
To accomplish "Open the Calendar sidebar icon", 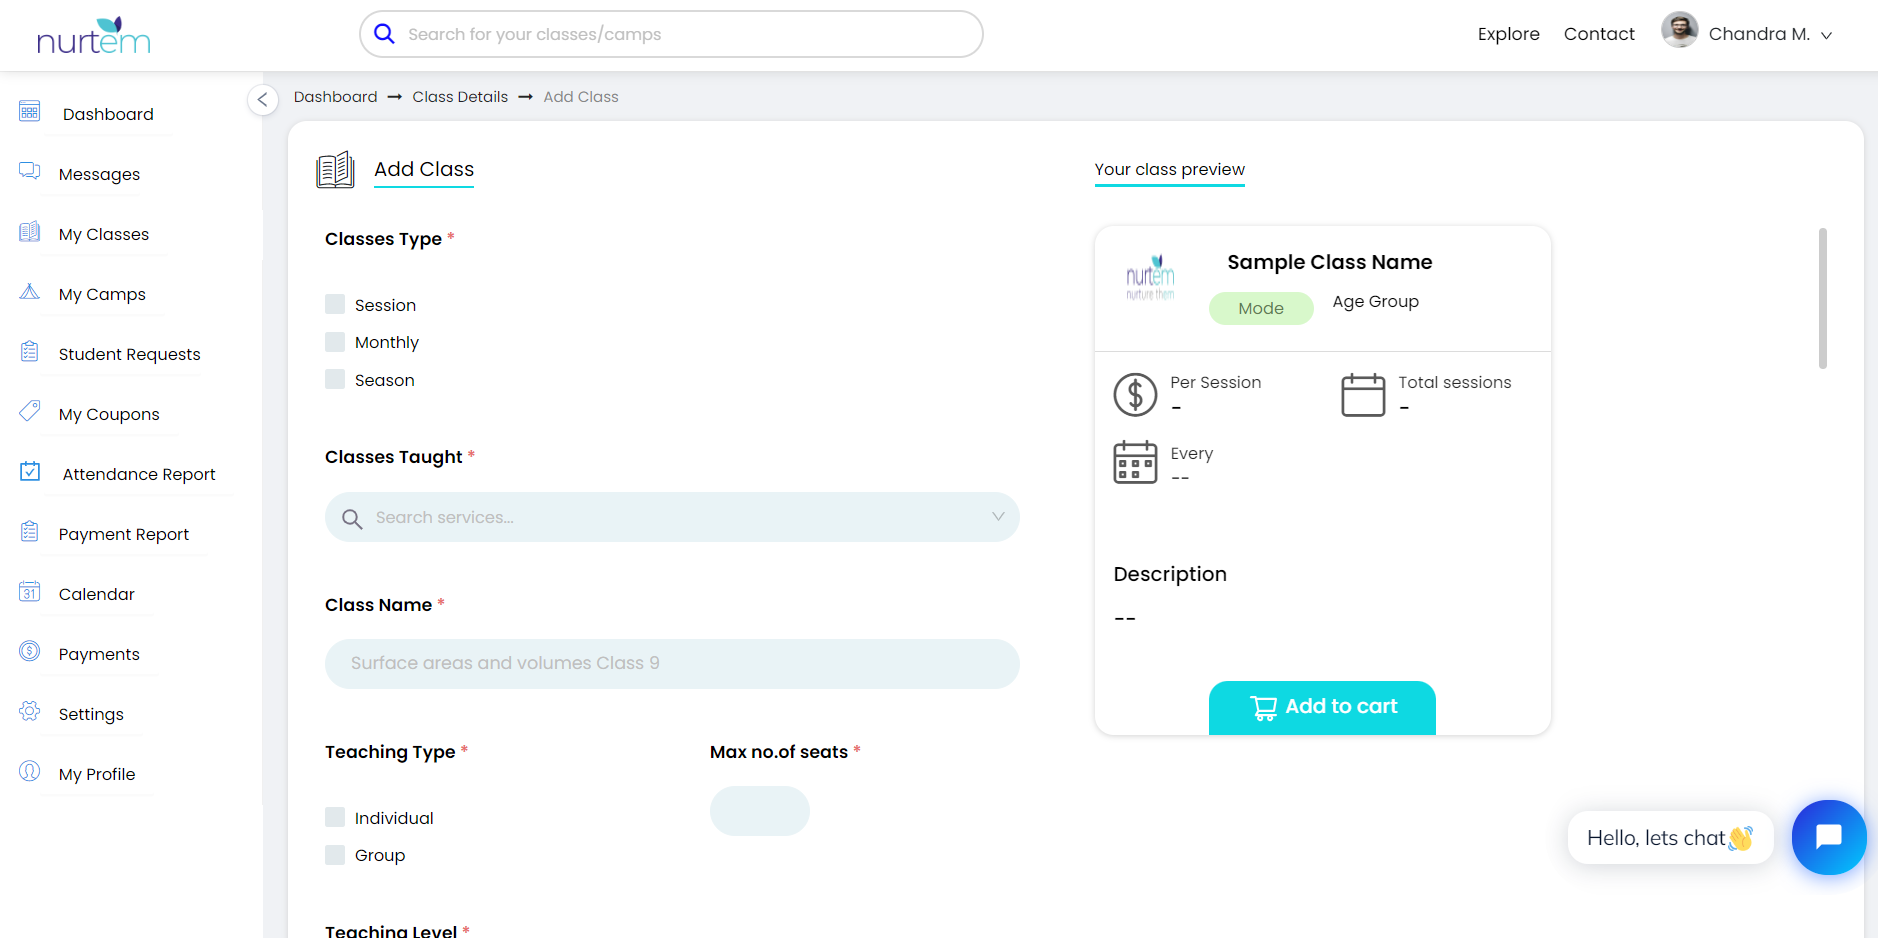I will click(x=29, y=592).
